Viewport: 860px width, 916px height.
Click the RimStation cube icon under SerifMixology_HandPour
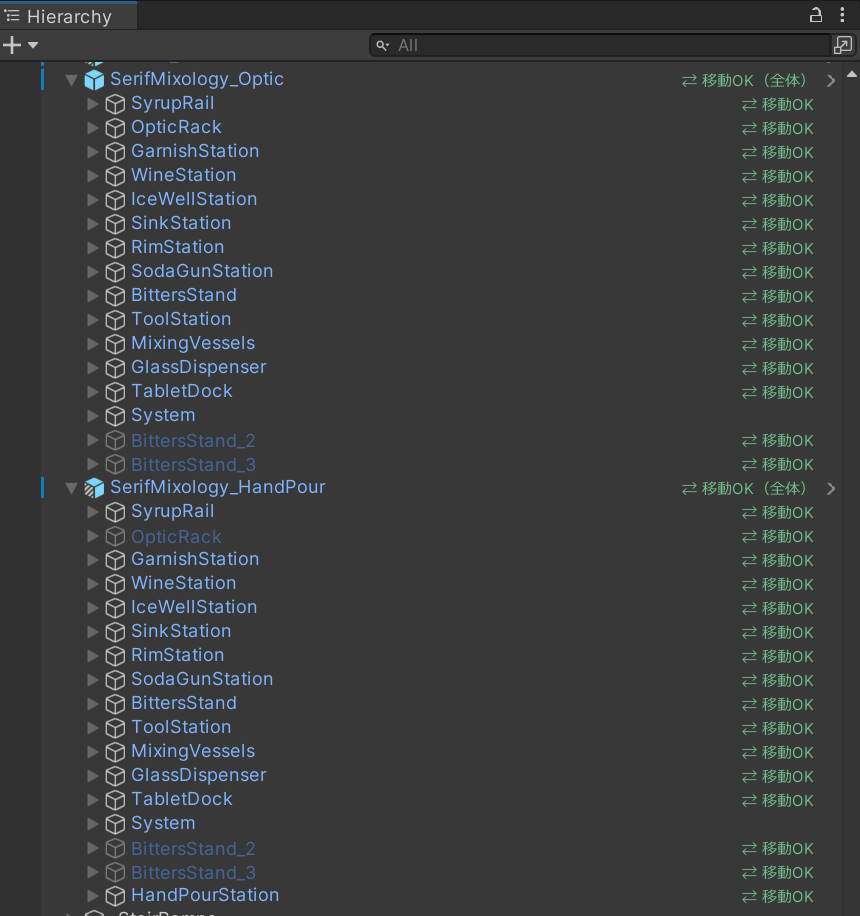(115, 656)
